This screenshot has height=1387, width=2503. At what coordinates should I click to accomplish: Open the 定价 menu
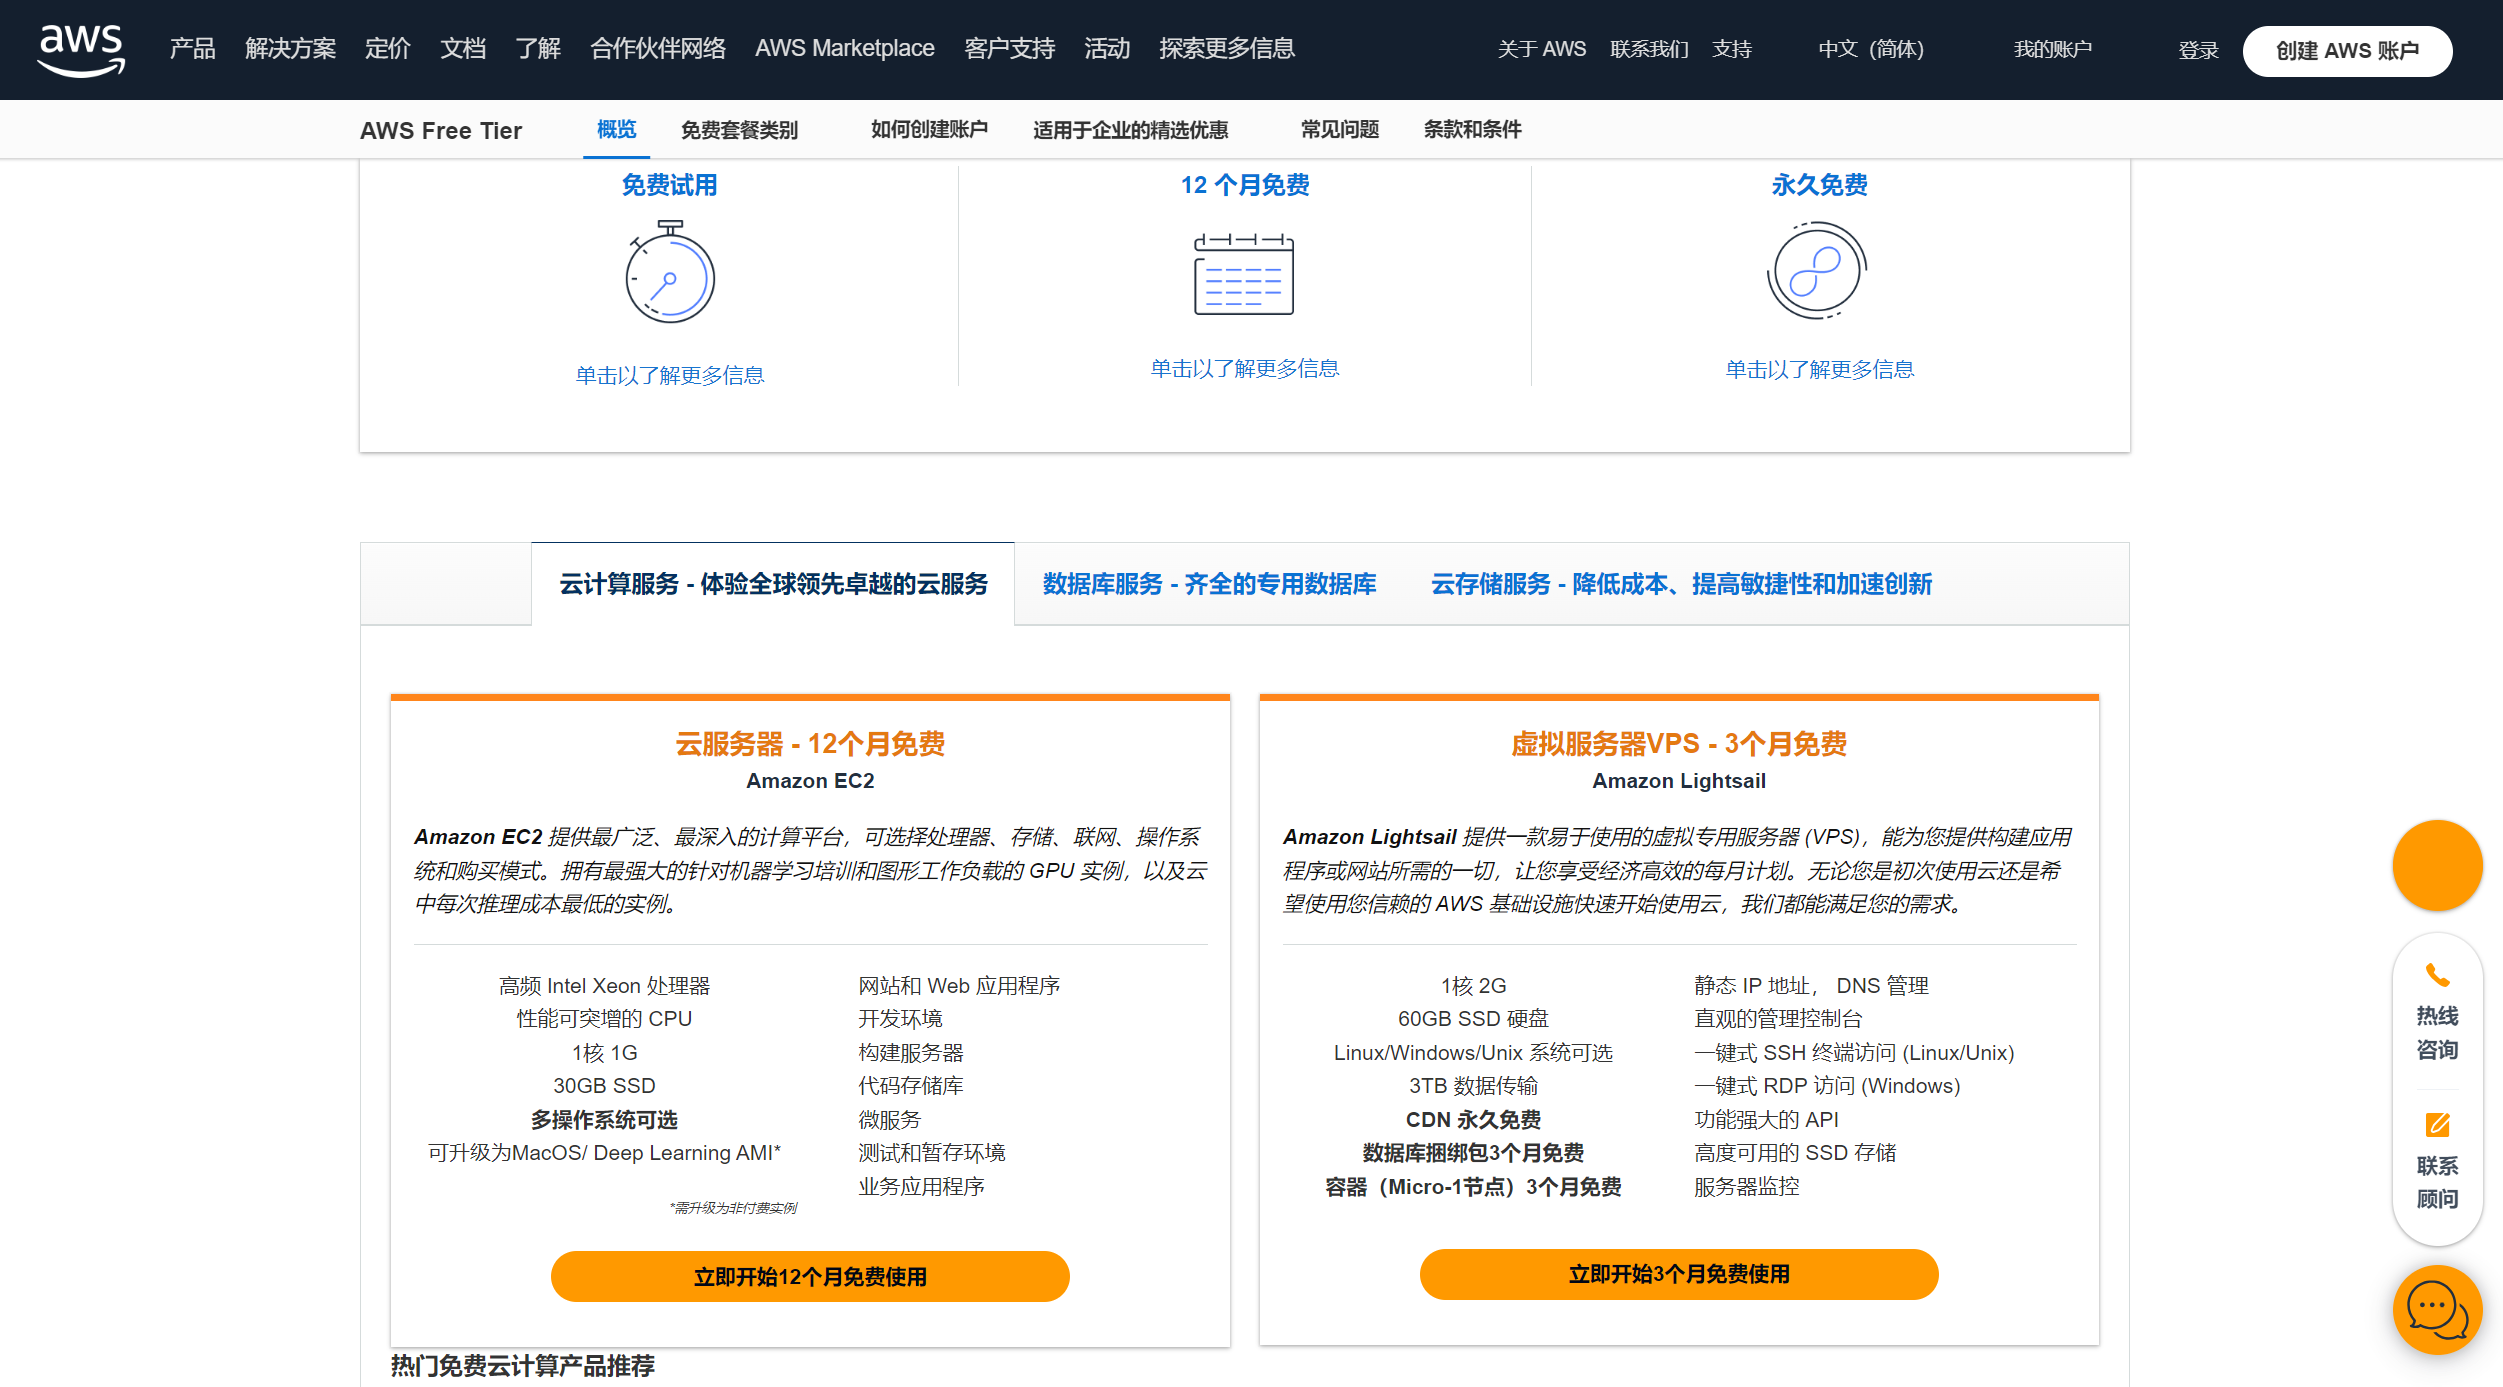tap(388, 49)
